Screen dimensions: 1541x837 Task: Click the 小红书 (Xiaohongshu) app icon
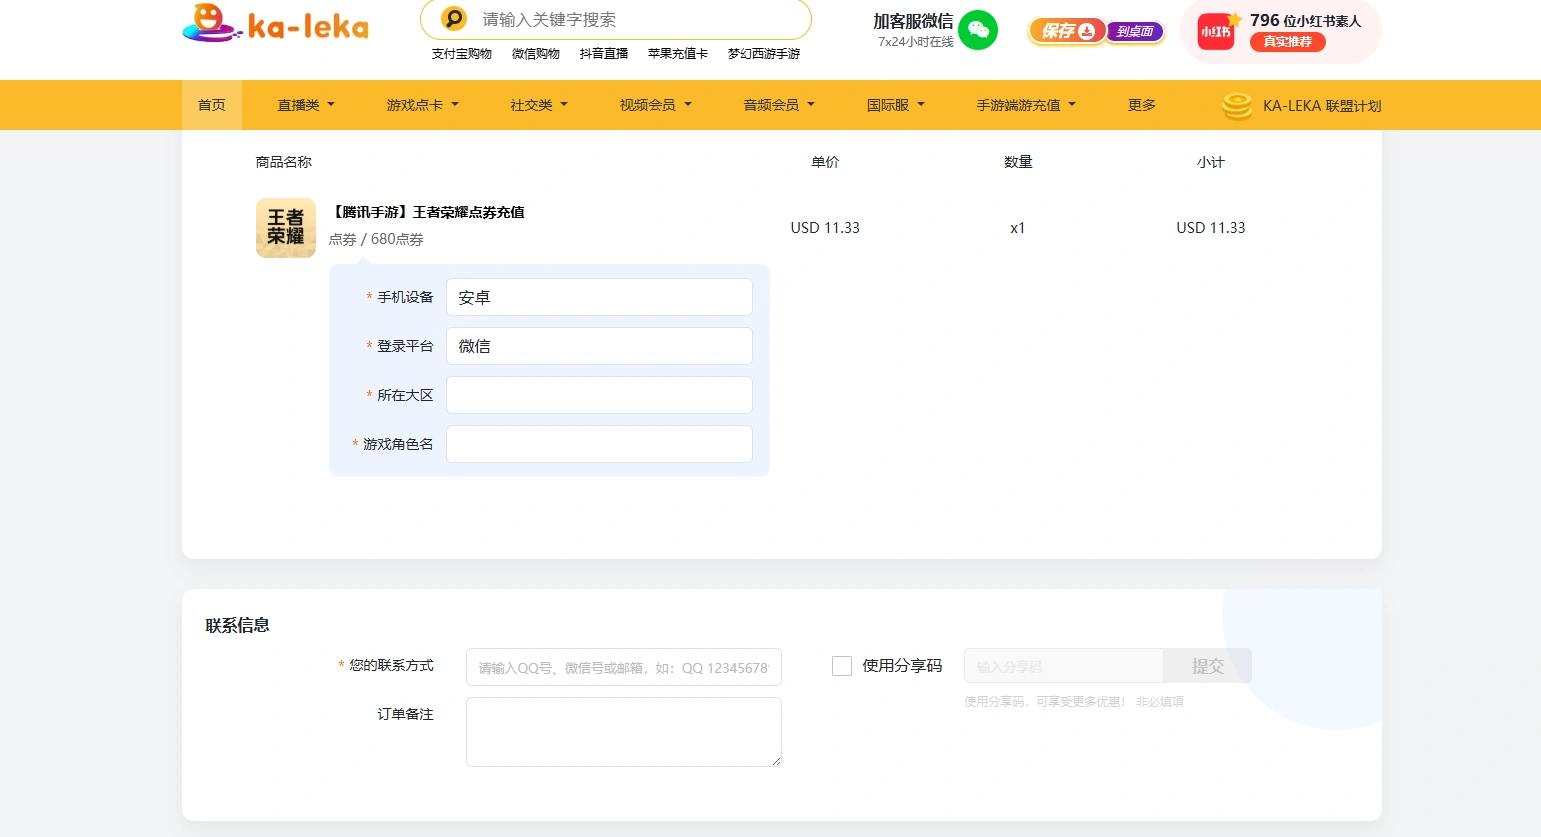click(1216, 31)
